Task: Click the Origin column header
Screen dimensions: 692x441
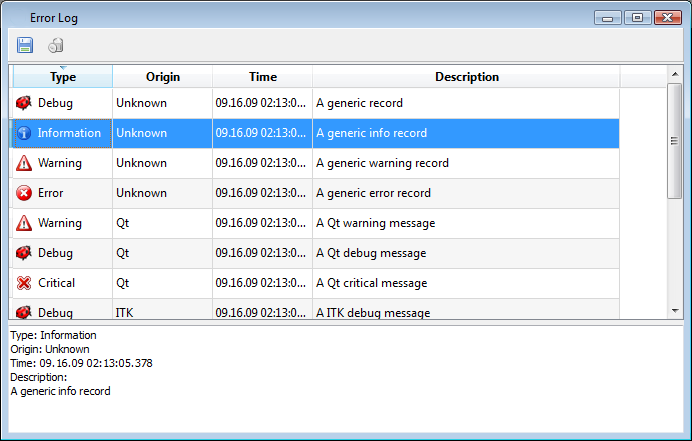Action: [x=162, y=77]
